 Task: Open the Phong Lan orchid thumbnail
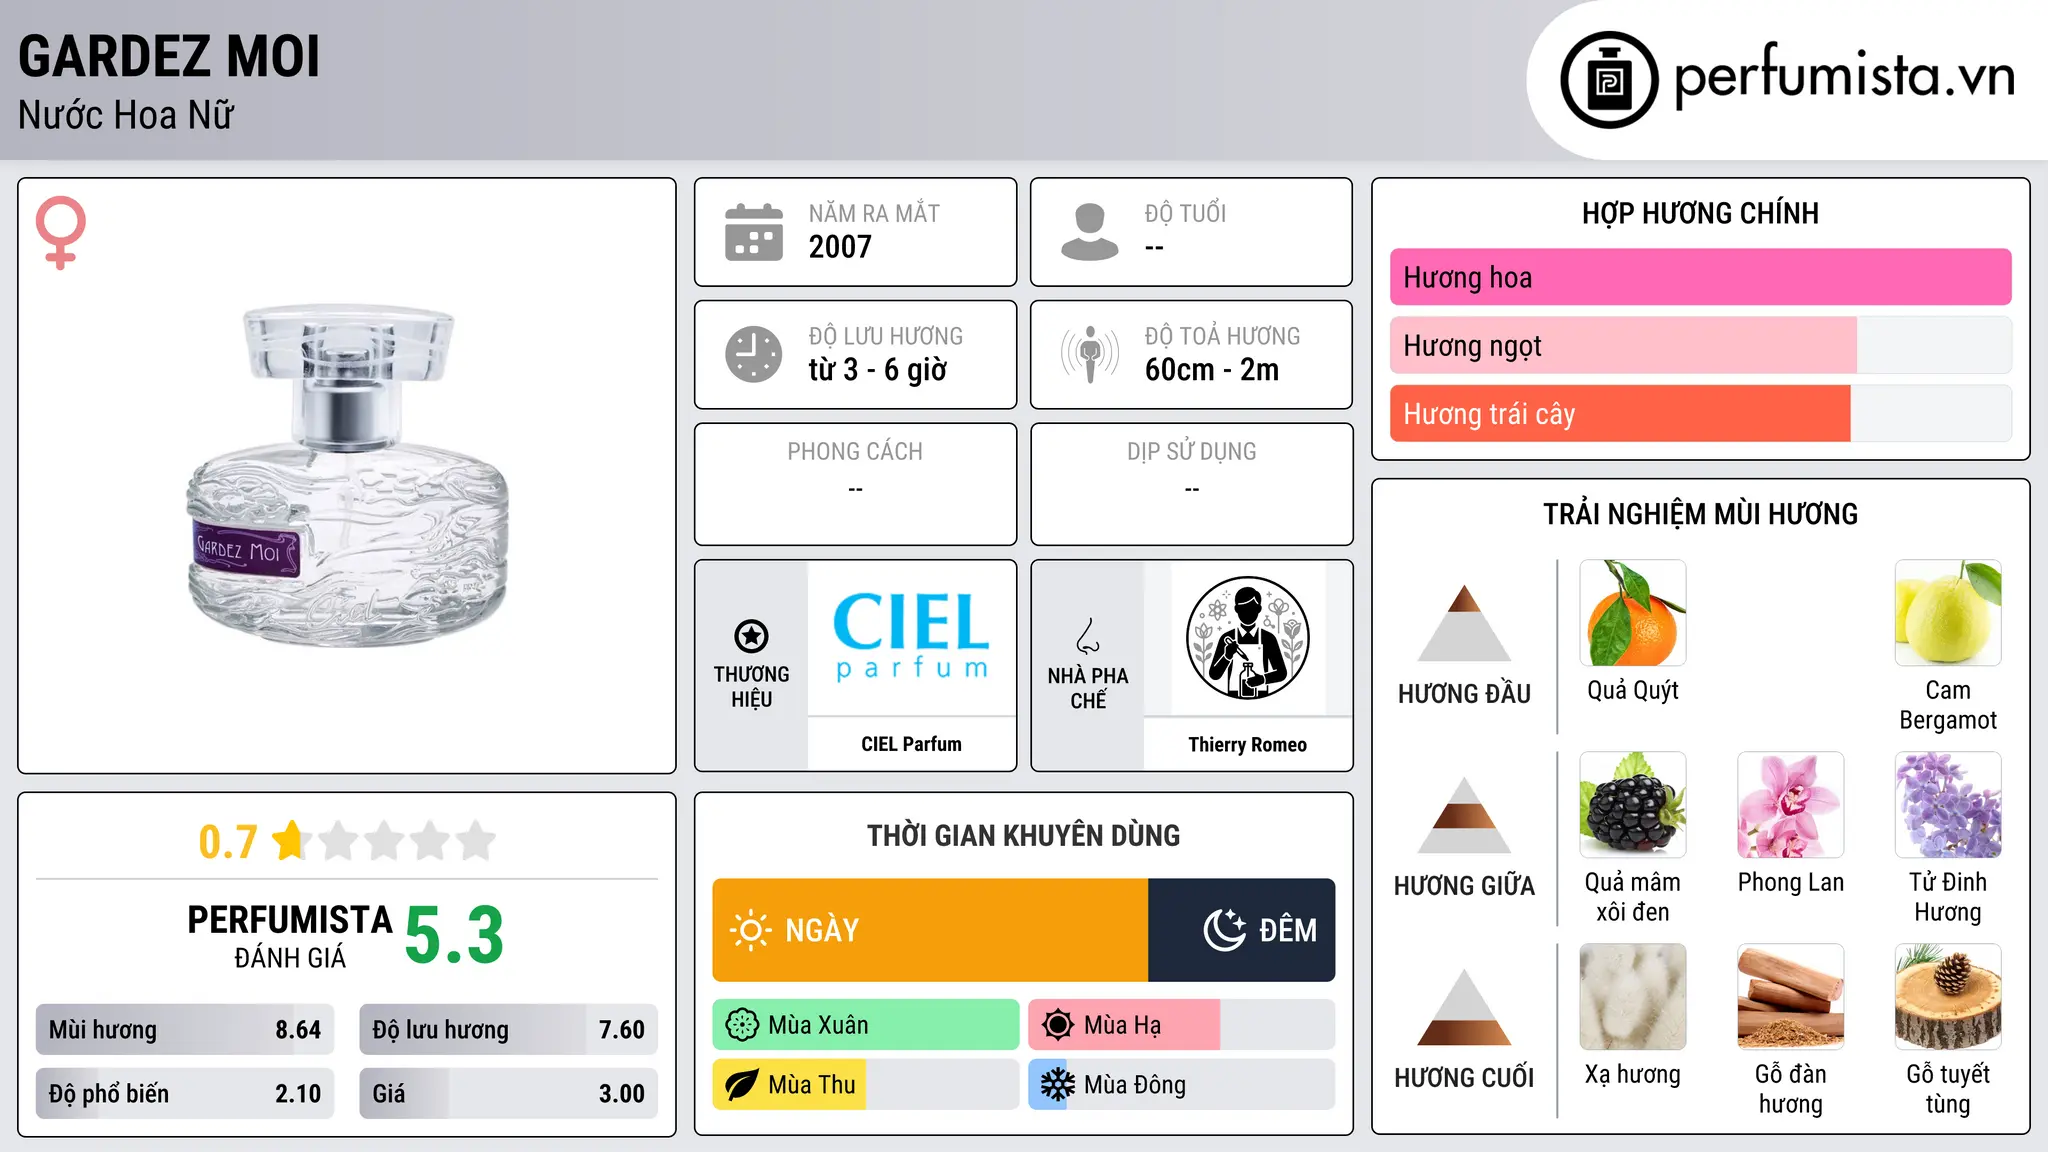pyautogui.click(x=1791, y=805)
